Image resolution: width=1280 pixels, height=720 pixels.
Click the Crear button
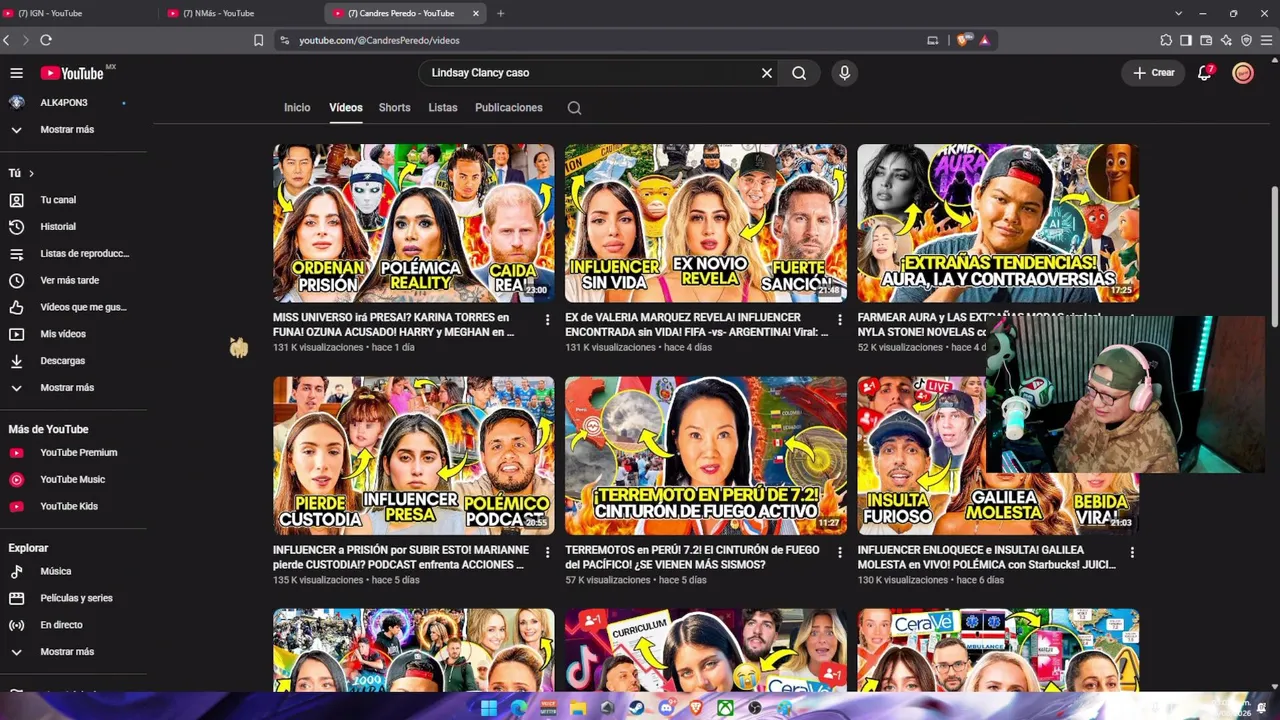pyautogui.click(x=1153, y=73)
